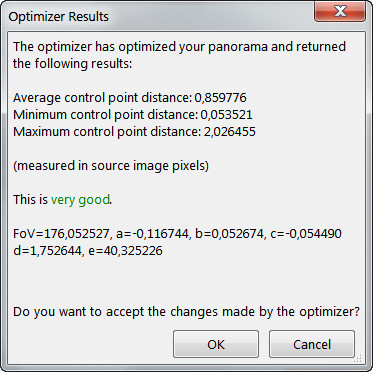This screenshot has width=373, height=372.
Task: Select the maximum control point distance value 2,026455
Action: [x=229, y=132]
